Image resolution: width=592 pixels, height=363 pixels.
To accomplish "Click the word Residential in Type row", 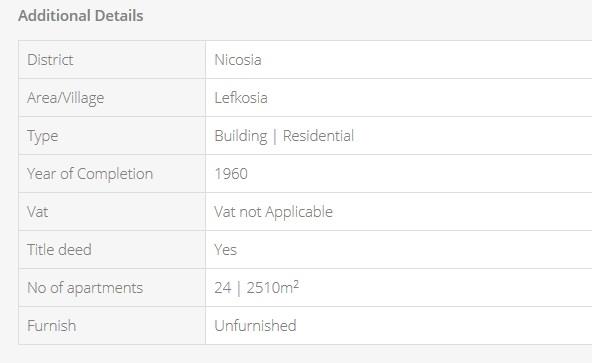I will click(x=318, y=136).
